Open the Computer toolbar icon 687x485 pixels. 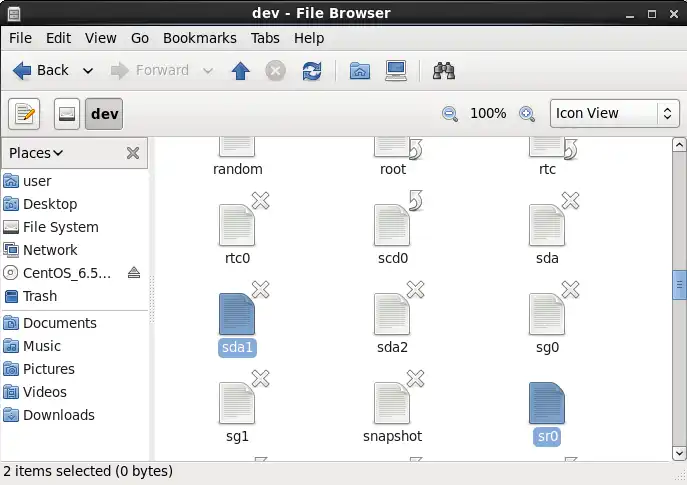396,71
